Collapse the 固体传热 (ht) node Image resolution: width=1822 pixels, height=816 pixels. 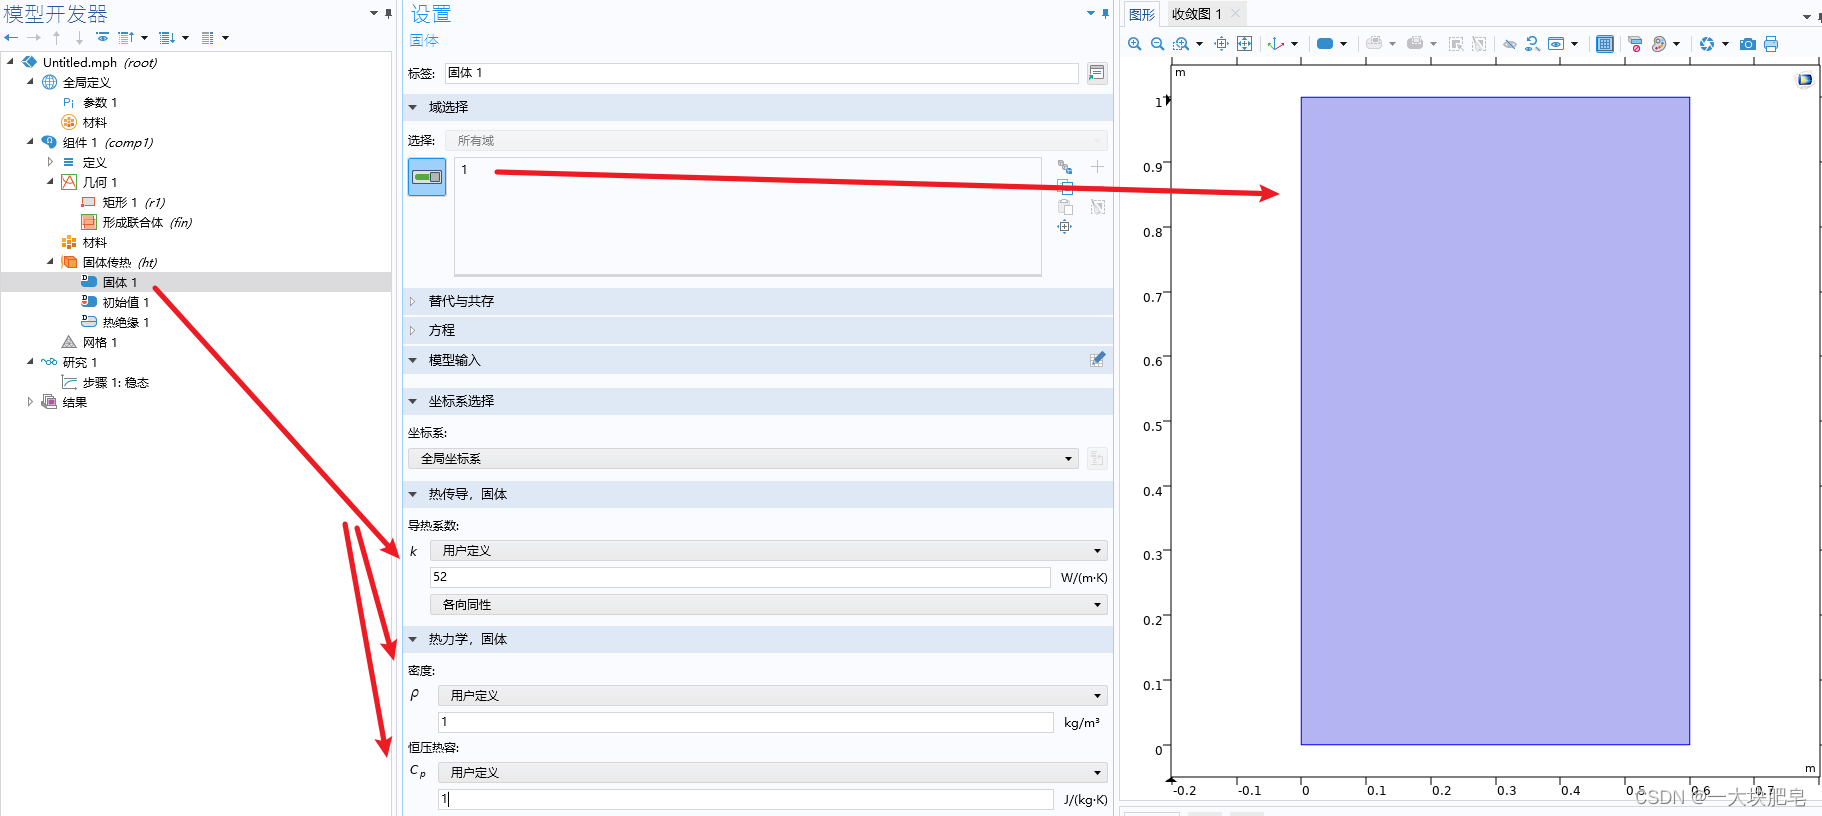[50, 262]
